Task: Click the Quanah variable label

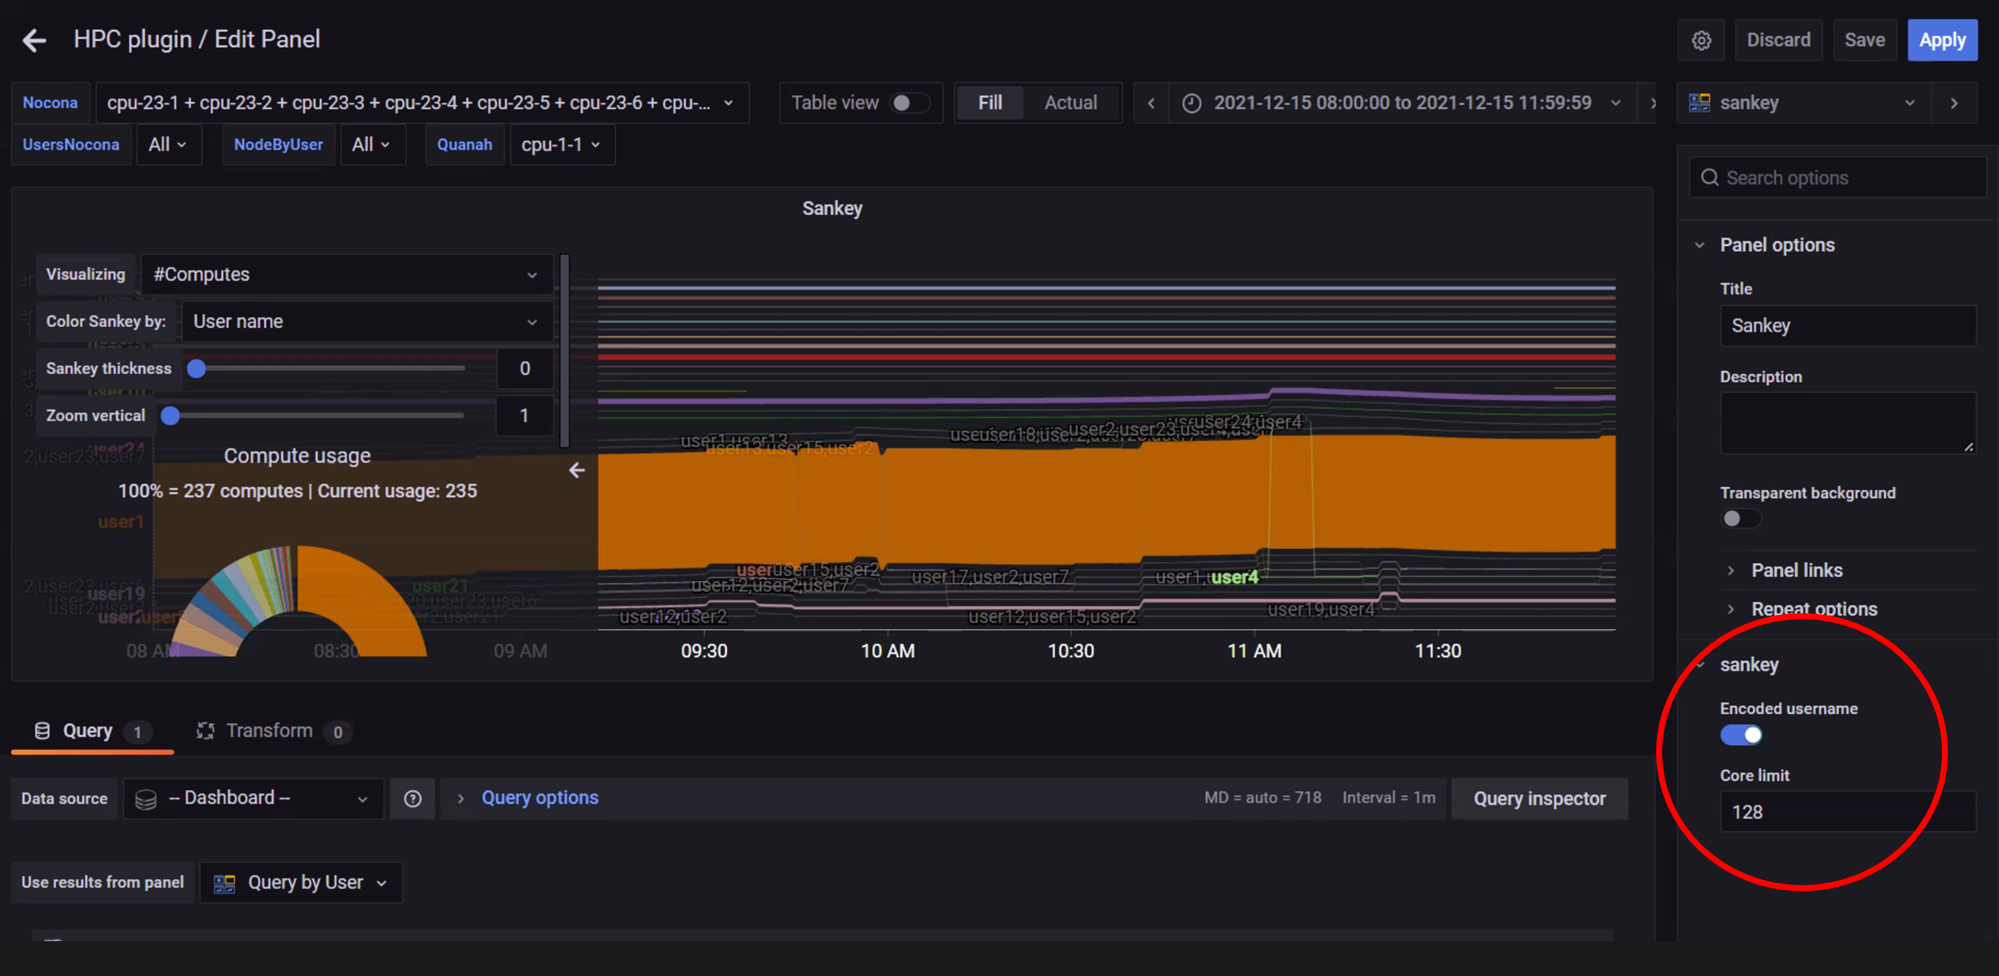Action: point(464,145)
